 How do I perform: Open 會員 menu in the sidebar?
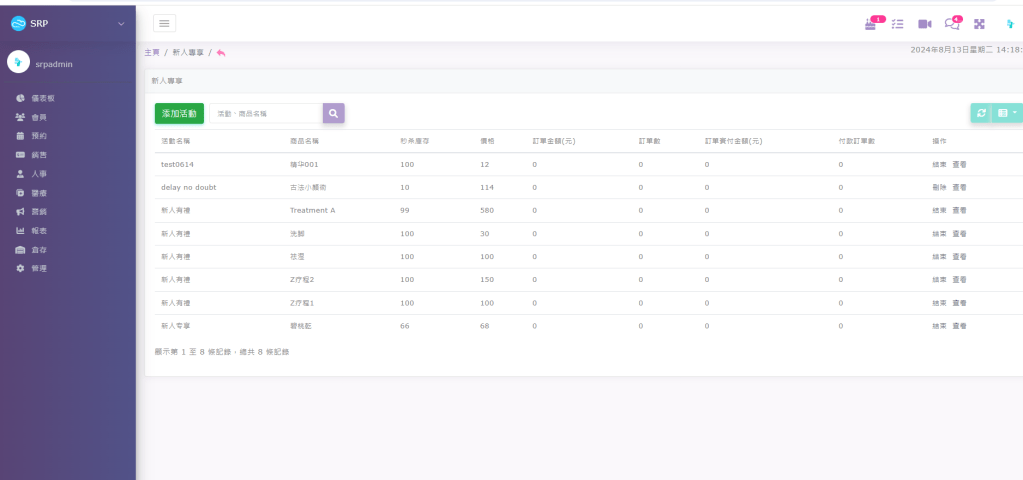point(39,117)
